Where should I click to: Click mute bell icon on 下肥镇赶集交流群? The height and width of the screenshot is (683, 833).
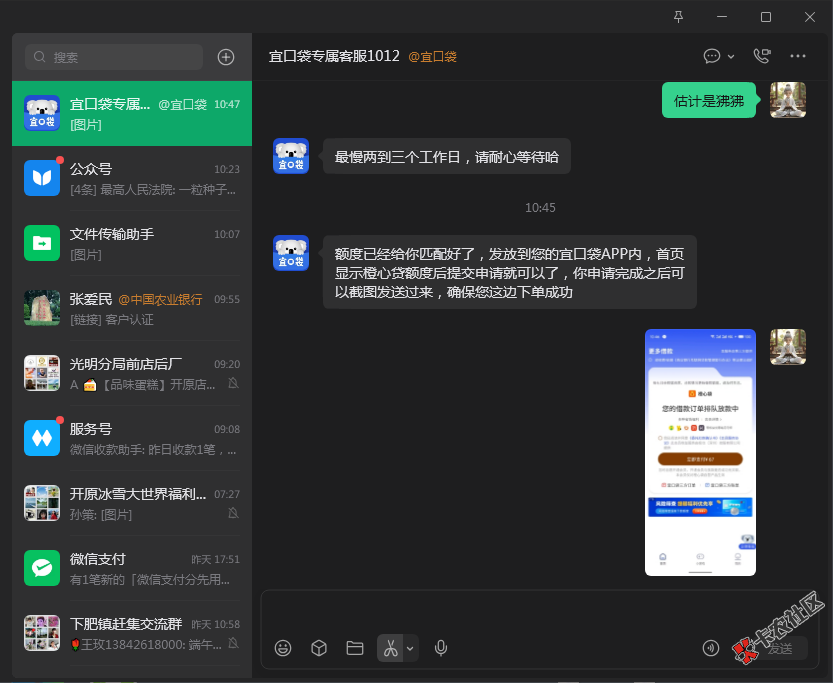pos(233,644)
